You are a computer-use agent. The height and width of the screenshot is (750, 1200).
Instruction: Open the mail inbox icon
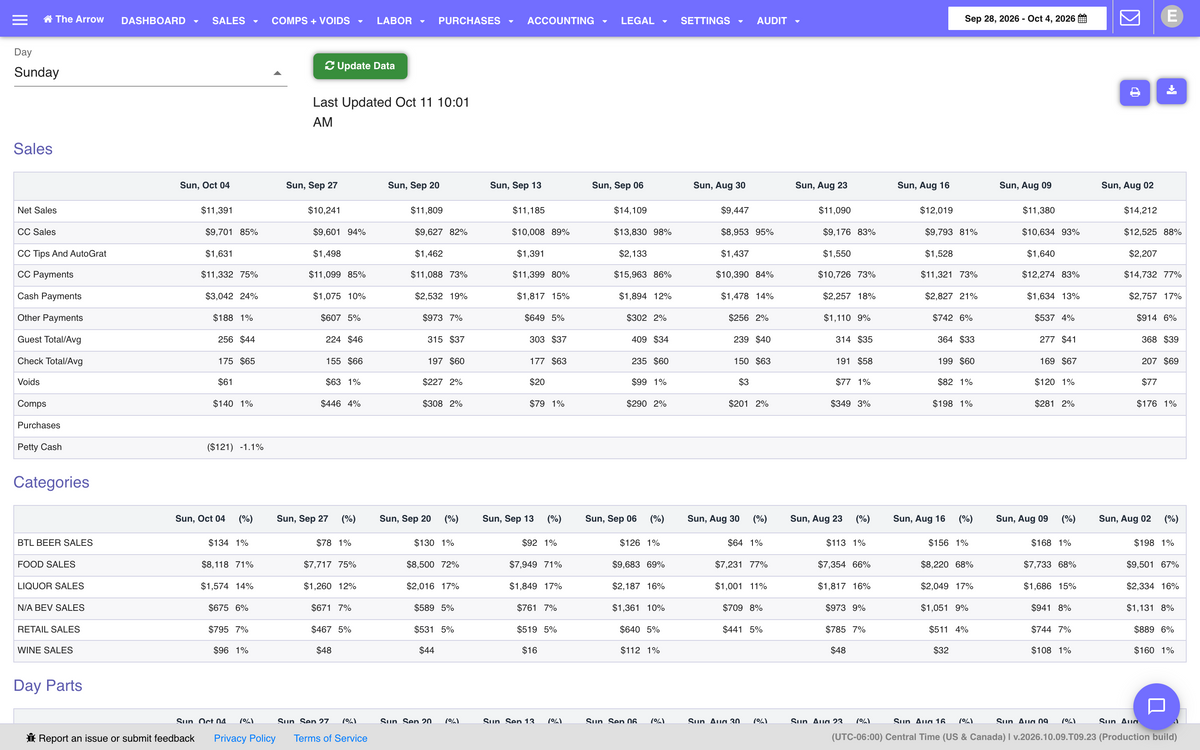pyautogui.click(x=1130, y=18)
